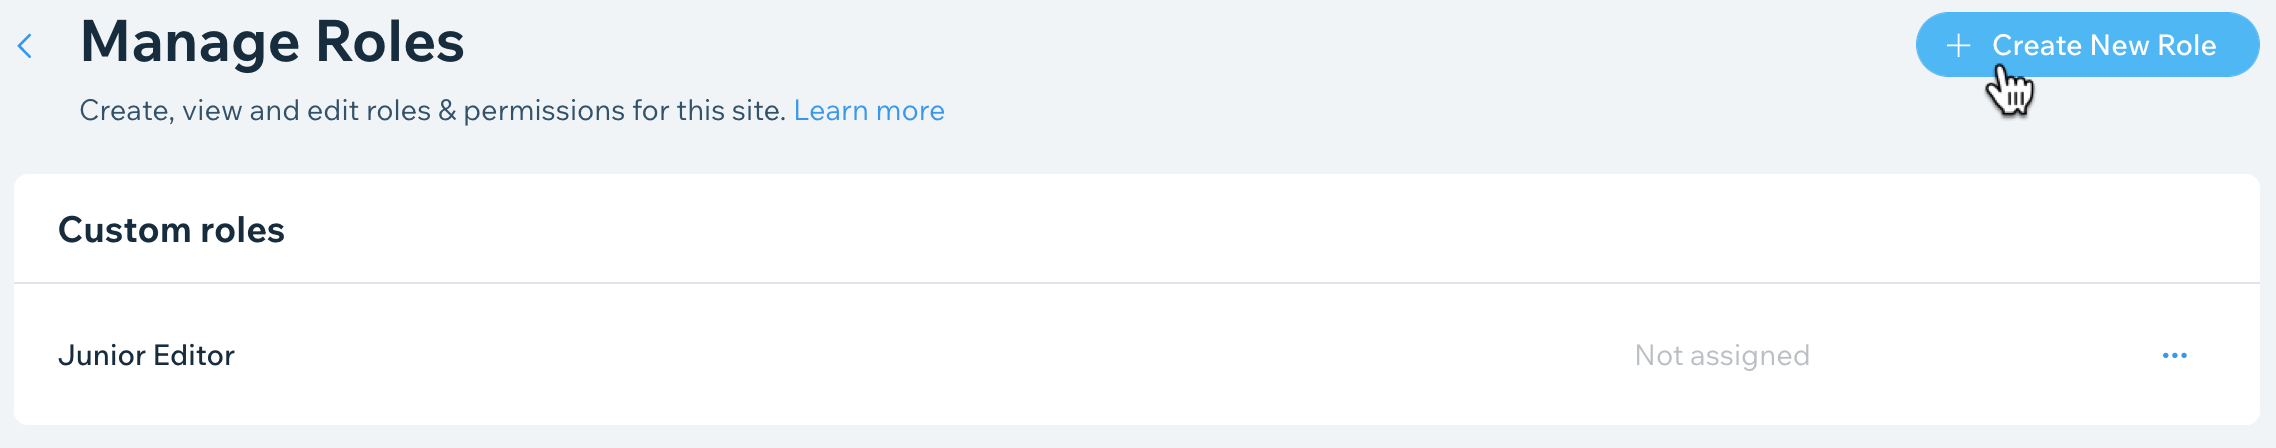This screenshot has height=448, width=2276.
Task: Add a role with the blue pill button
Action: point(2087,45)
